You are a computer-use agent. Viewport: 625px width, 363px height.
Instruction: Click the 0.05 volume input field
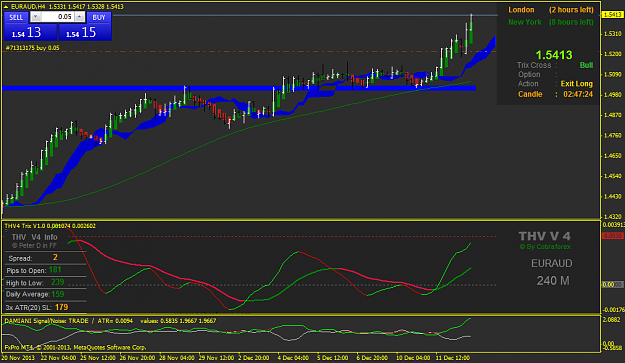coord(58,17)
